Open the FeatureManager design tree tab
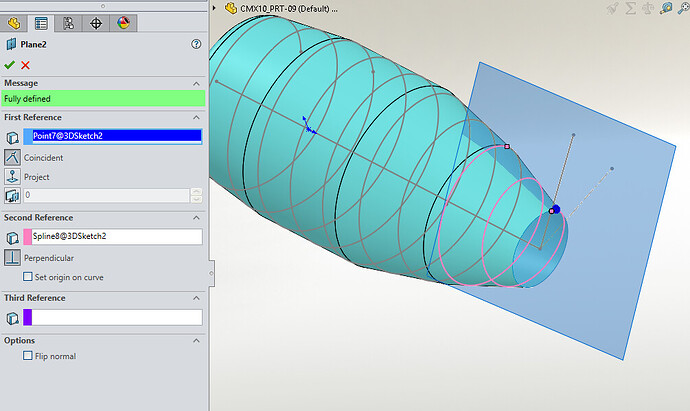 pos(14,23)
